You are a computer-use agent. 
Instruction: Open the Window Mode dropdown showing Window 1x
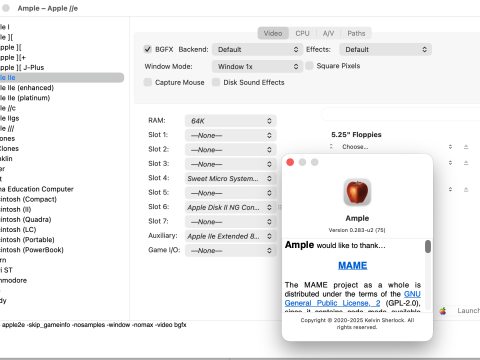[x=257, y=66]
